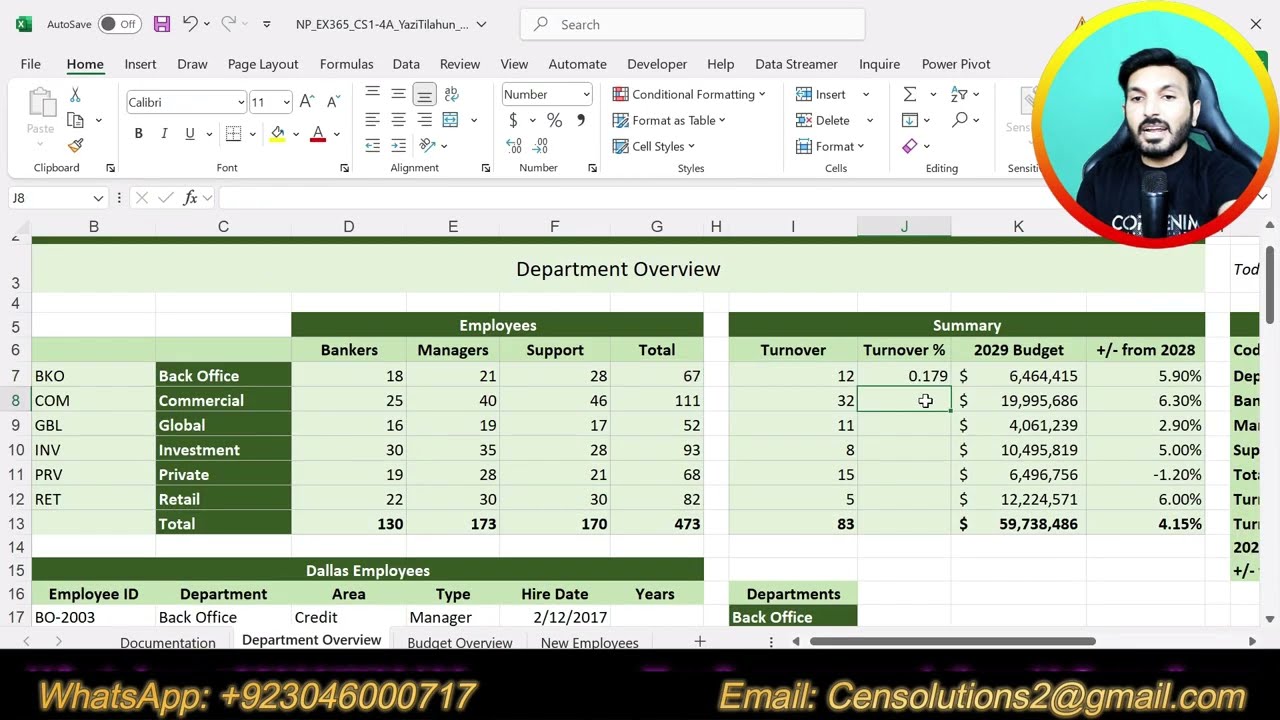Click the Fill Color yellow bucket swatch
Viewport: 1280px width, 720px height.
tap(278, 134)
